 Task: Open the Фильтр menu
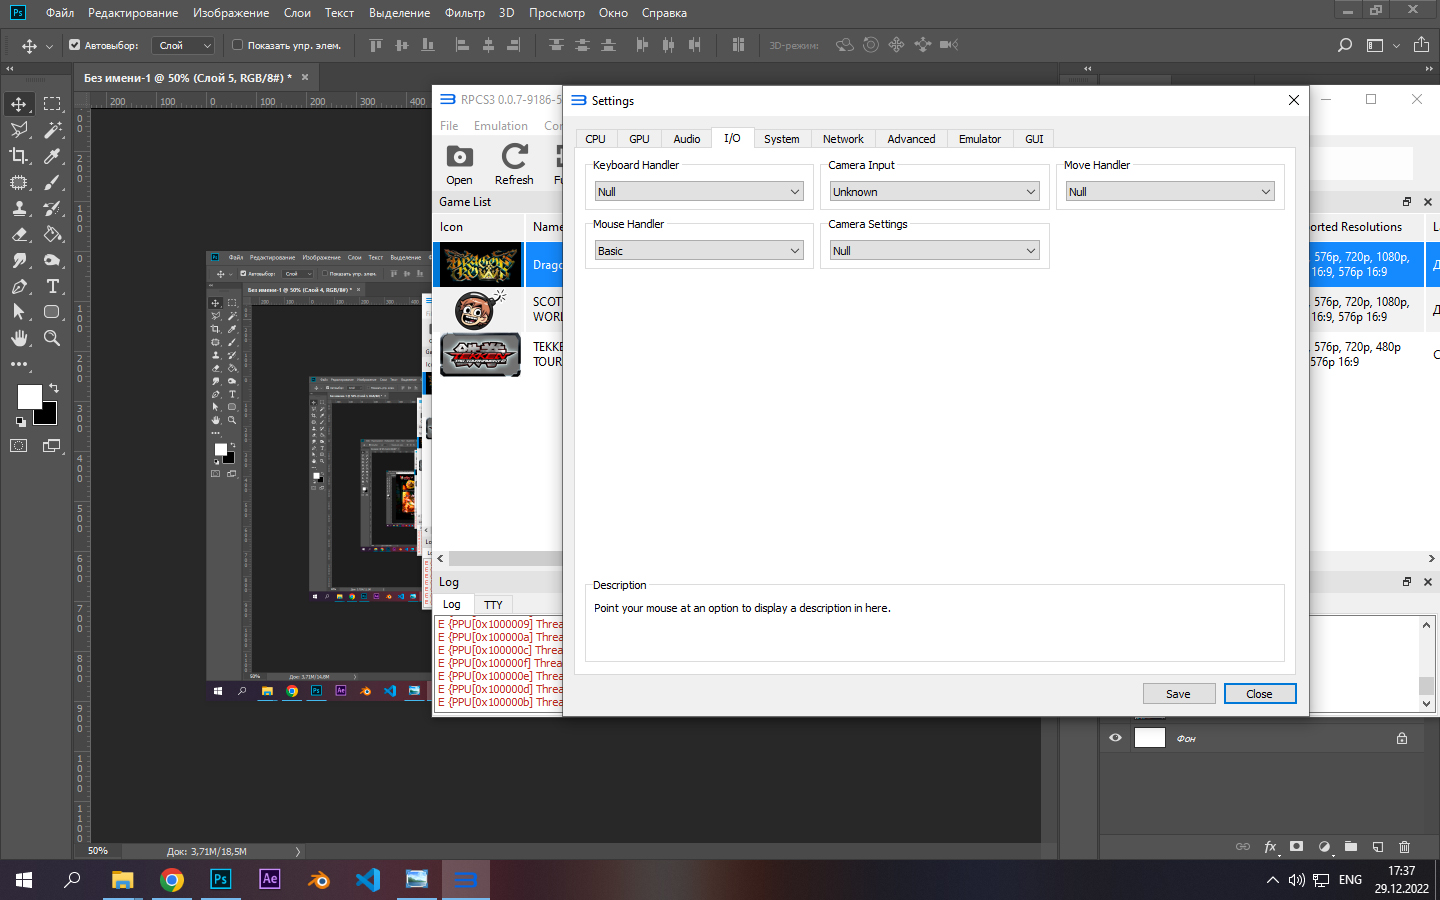point(464,13)
